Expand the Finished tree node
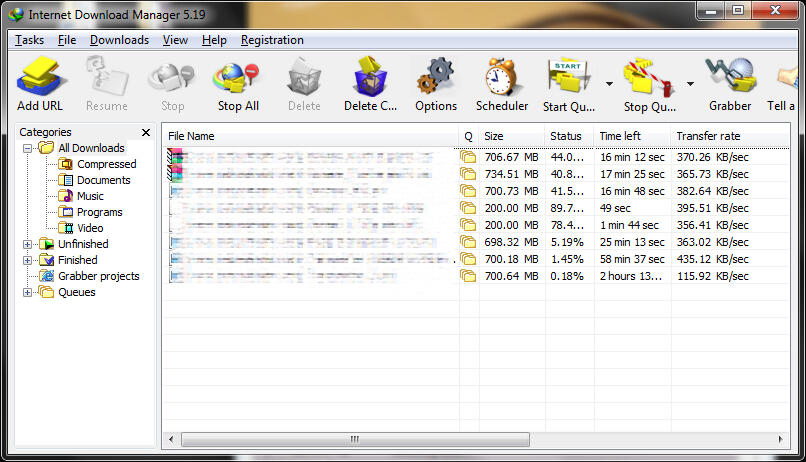 coord(28,261)
